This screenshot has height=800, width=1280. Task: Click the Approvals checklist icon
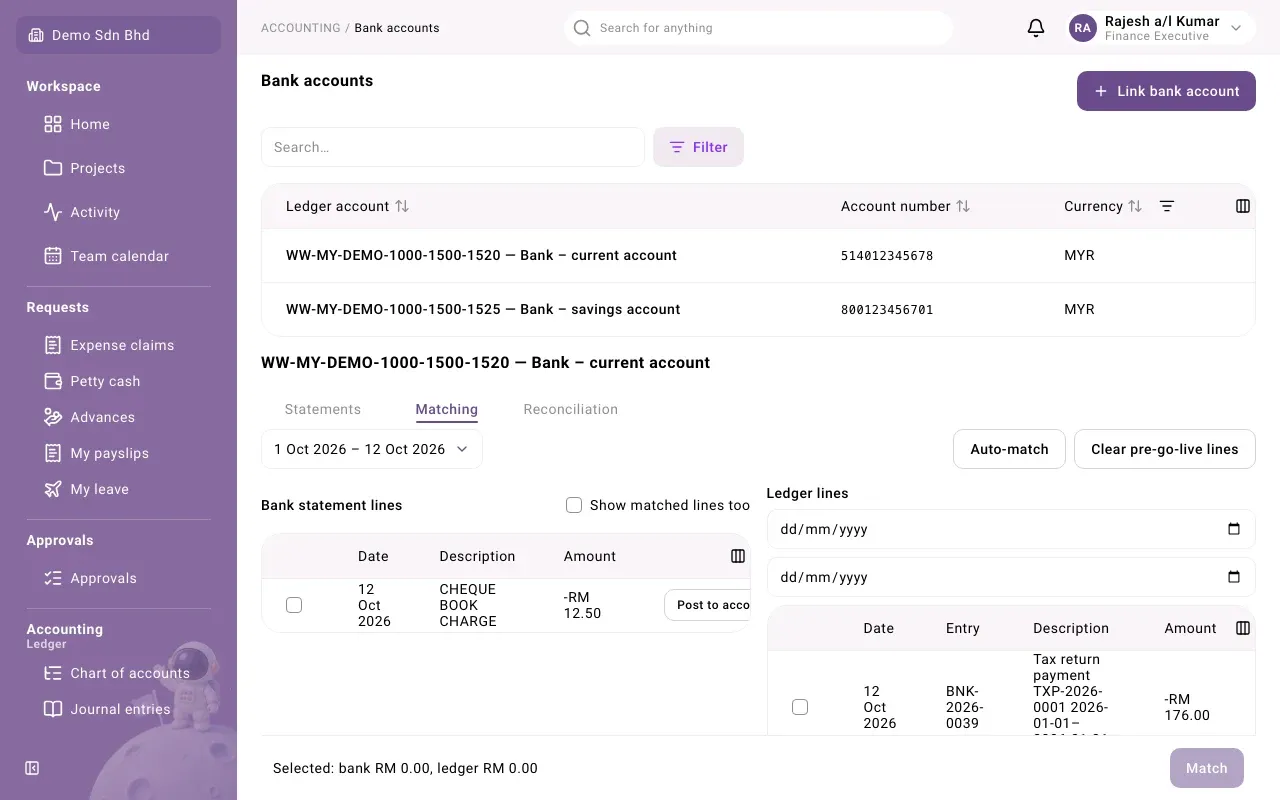53,578
